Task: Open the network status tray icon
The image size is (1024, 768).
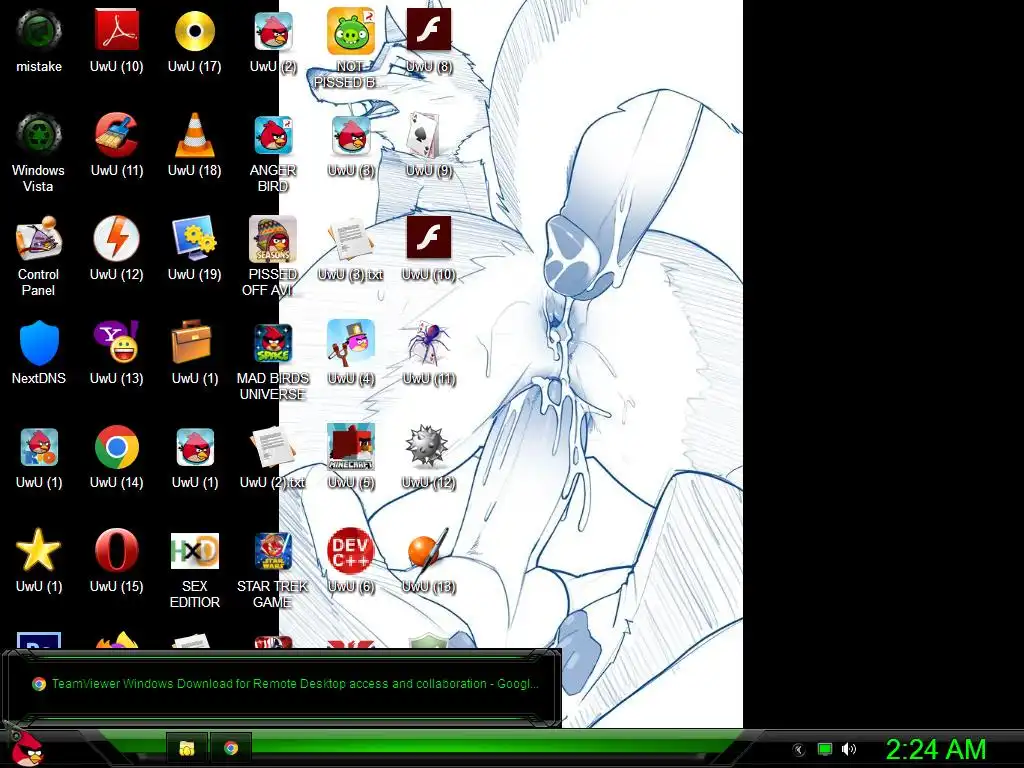Action: pyautogui.click(x=825, y=749)
